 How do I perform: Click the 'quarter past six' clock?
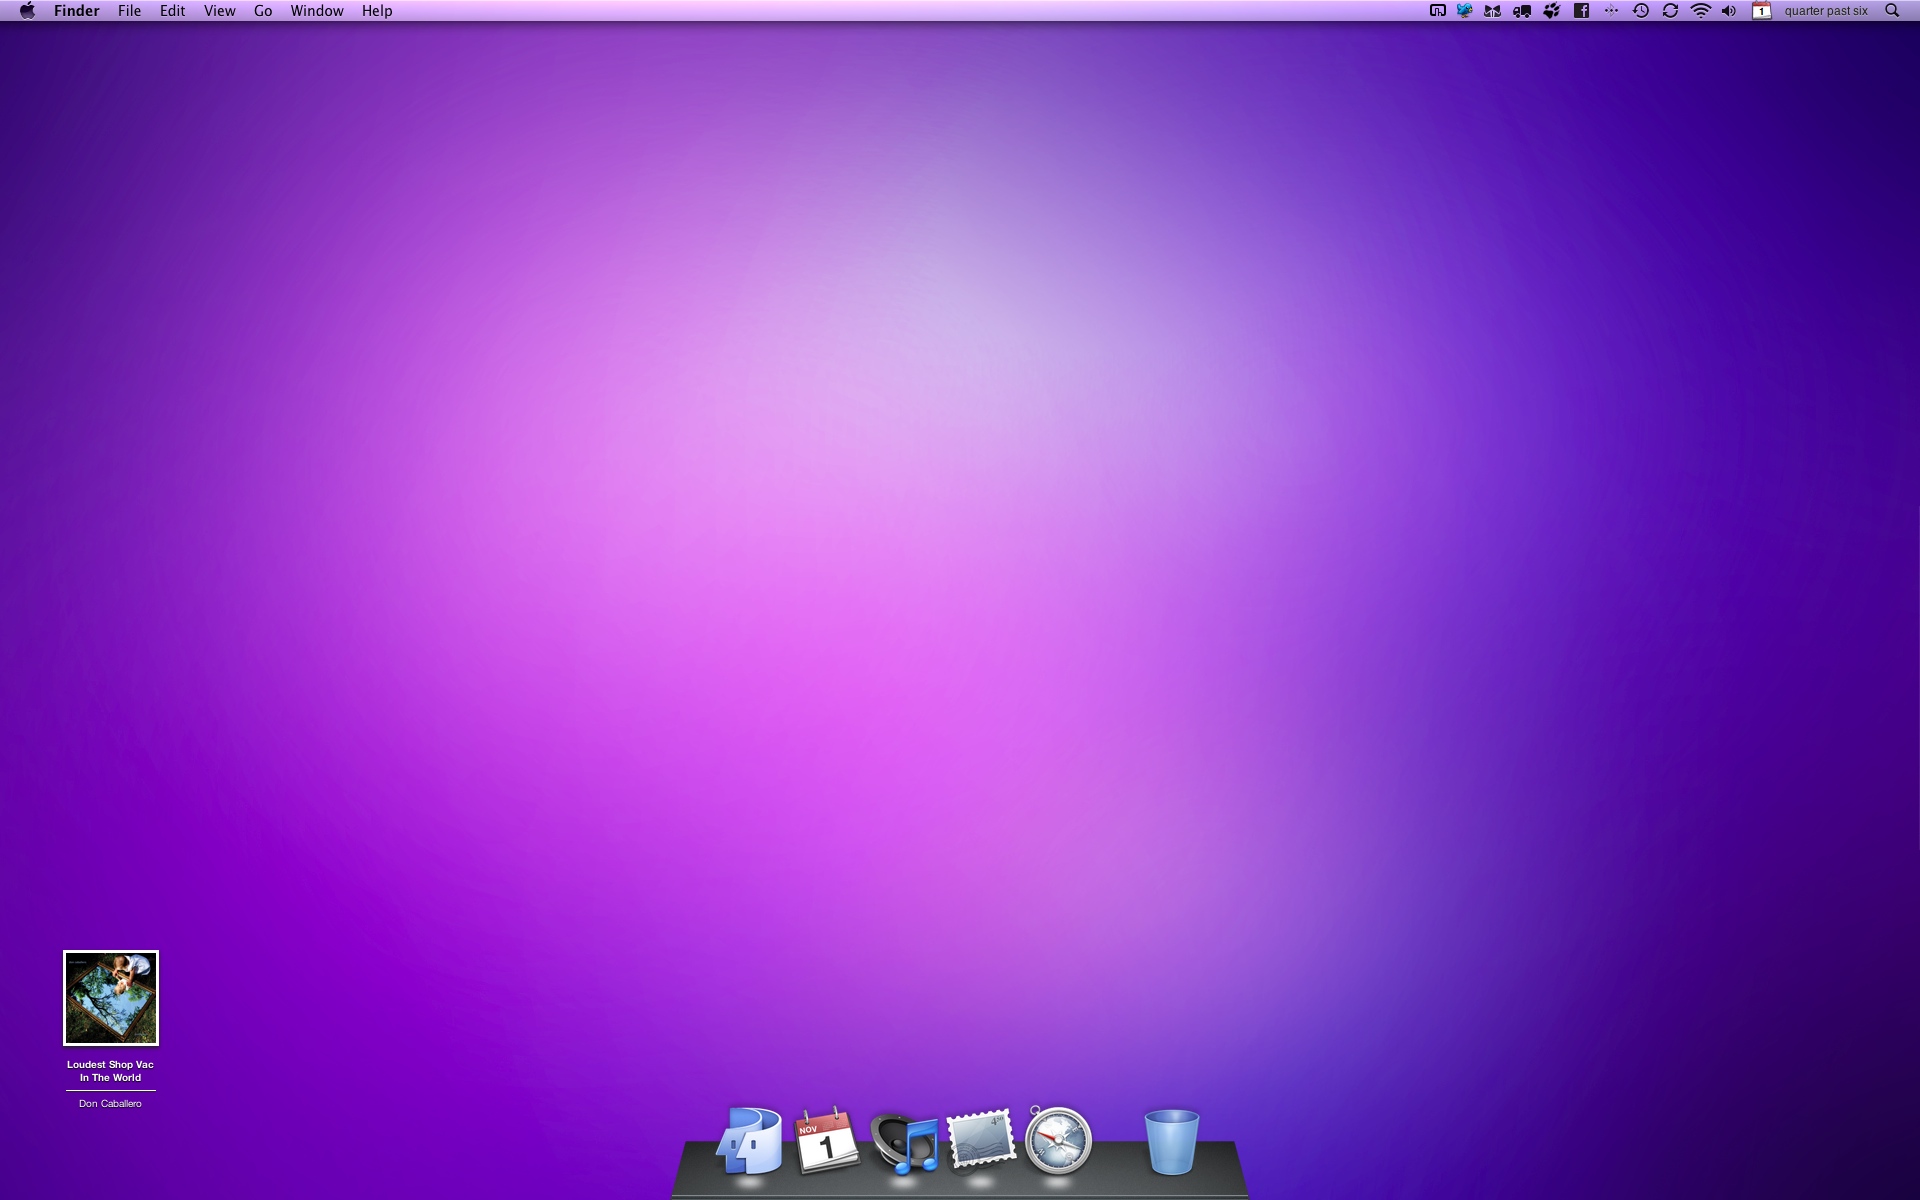coord(1825,11)
